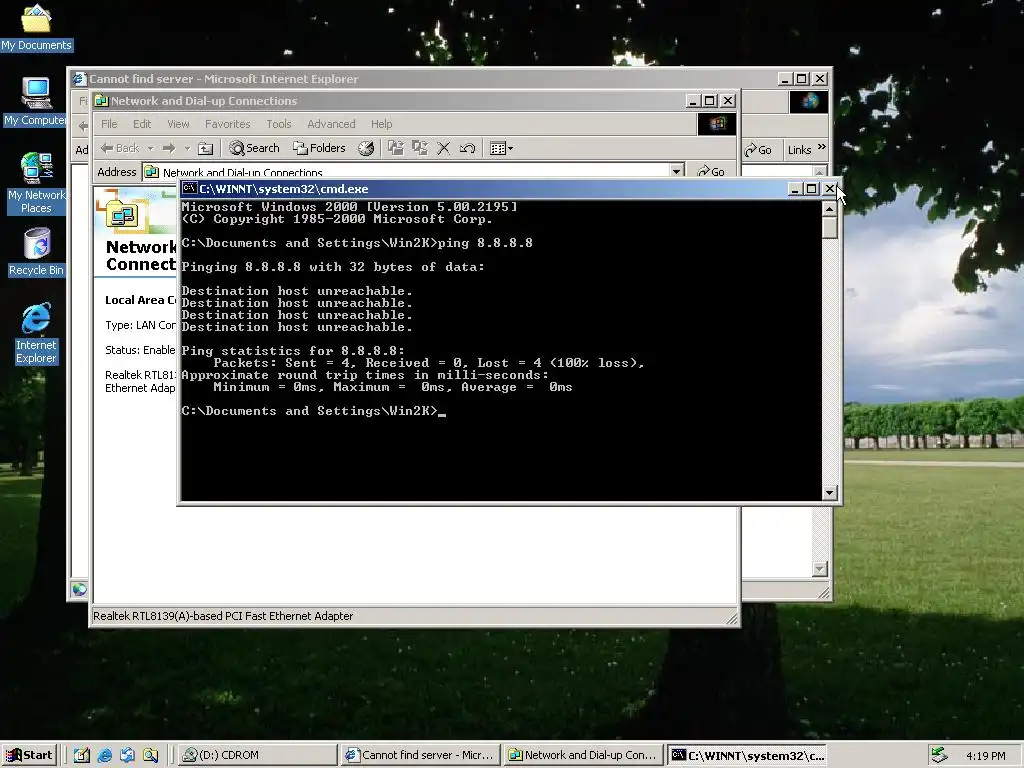
Task: Click the cmd.exe title bar system icon
Action: 189,189
